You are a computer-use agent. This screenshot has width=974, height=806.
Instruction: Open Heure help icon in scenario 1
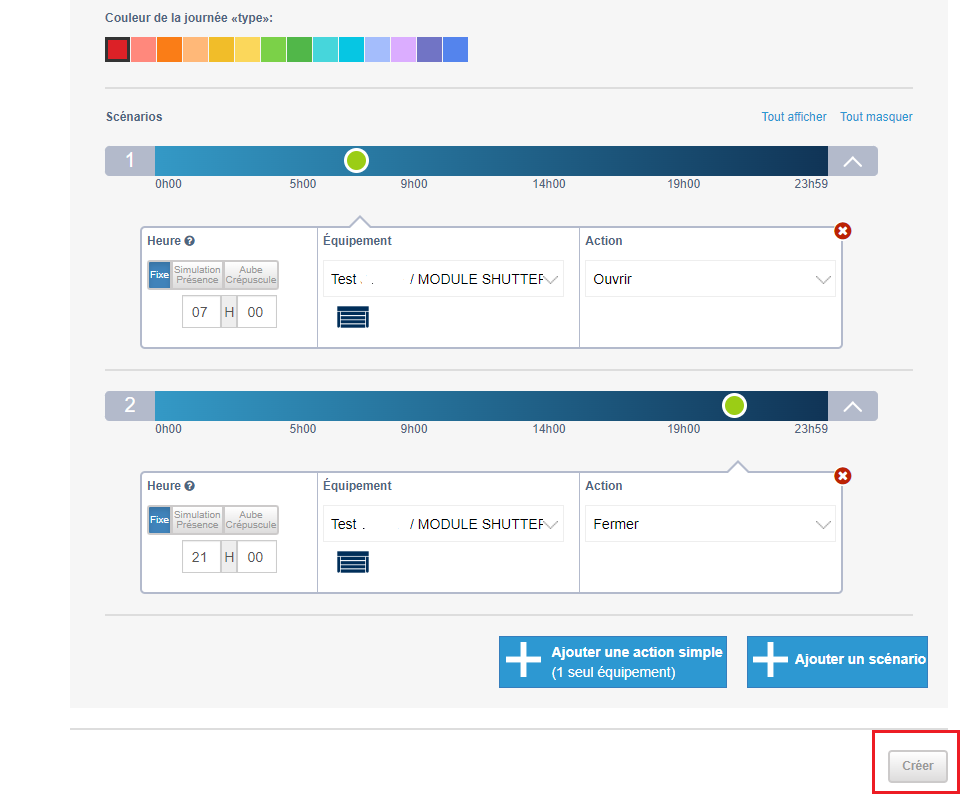click(189, 241)
